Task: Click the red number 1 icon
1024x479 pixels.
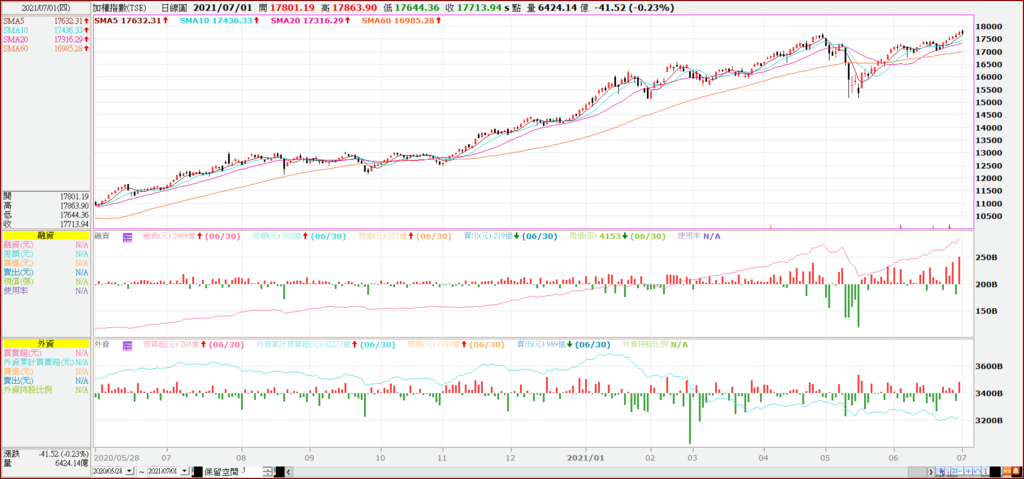Action: pos(985,471)
